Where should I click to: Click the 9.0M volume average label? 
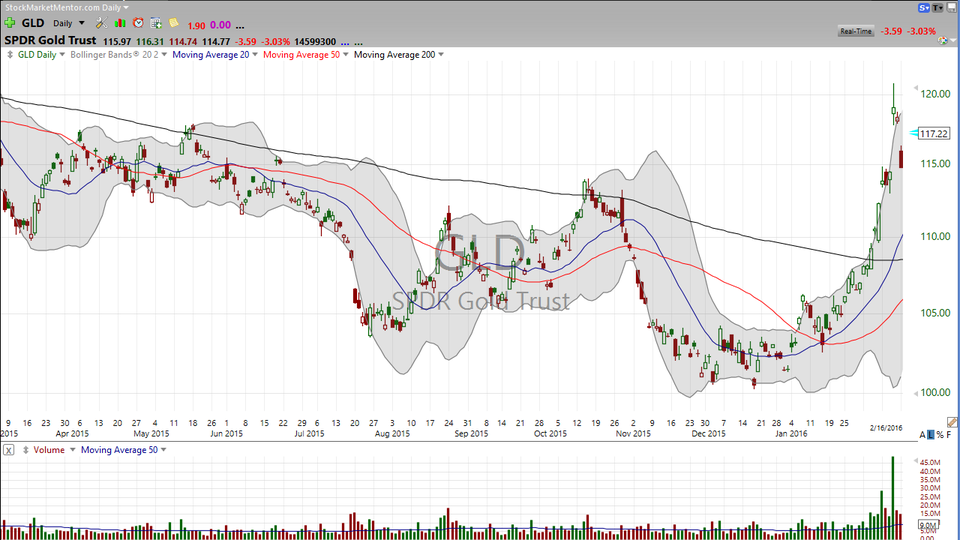[928, 525]
